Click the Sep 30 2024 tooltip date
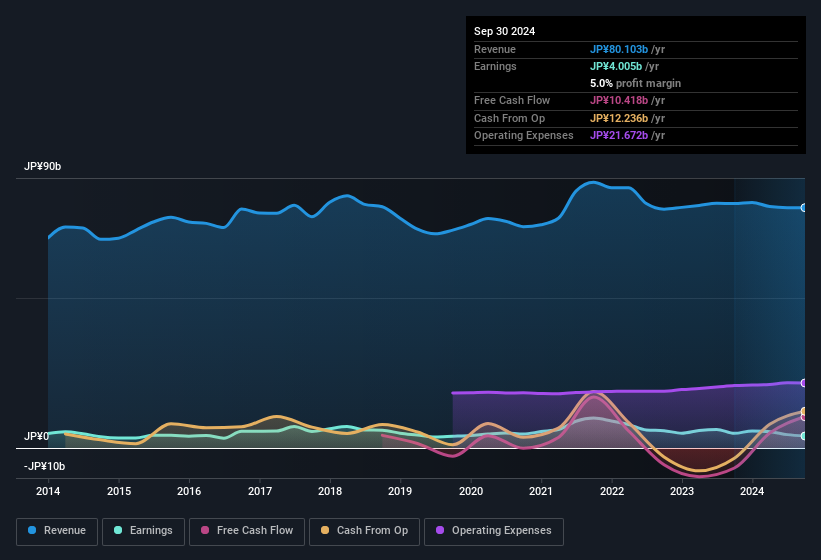This screenshot has height=560, width=821. [505, 31]
